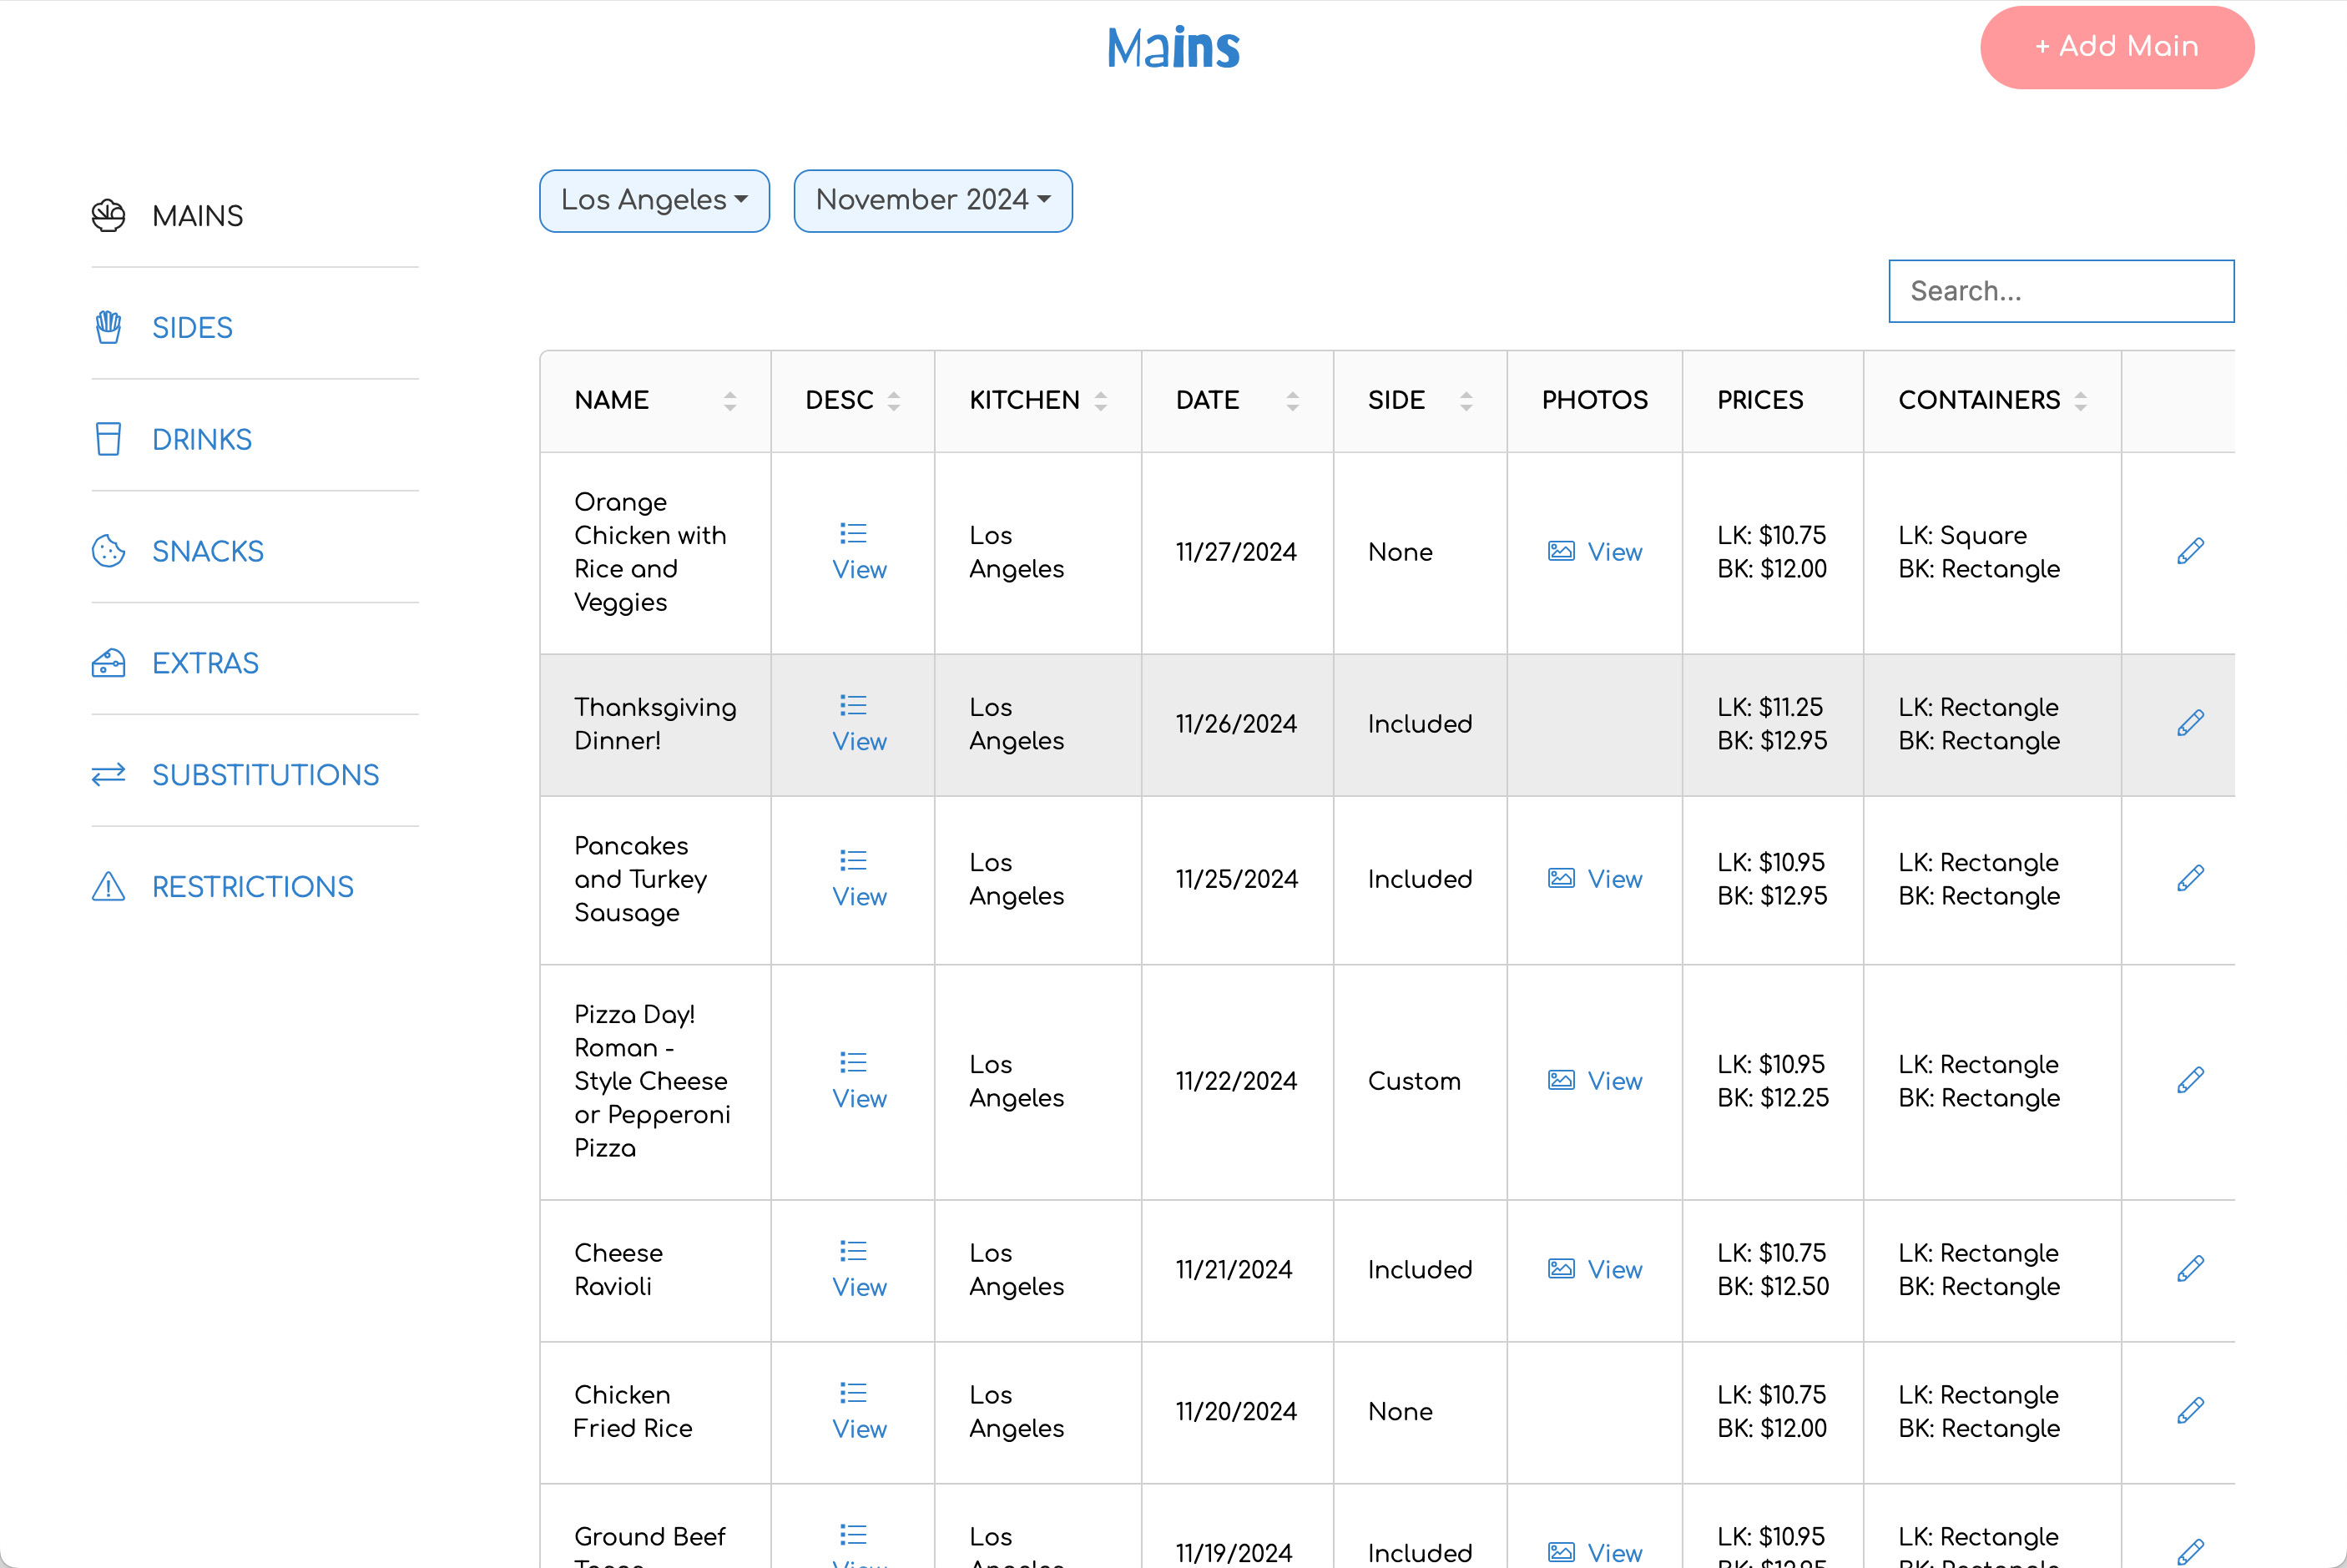Click pencil icon for Thanksgiving Dinner row

click(2190, 723)
